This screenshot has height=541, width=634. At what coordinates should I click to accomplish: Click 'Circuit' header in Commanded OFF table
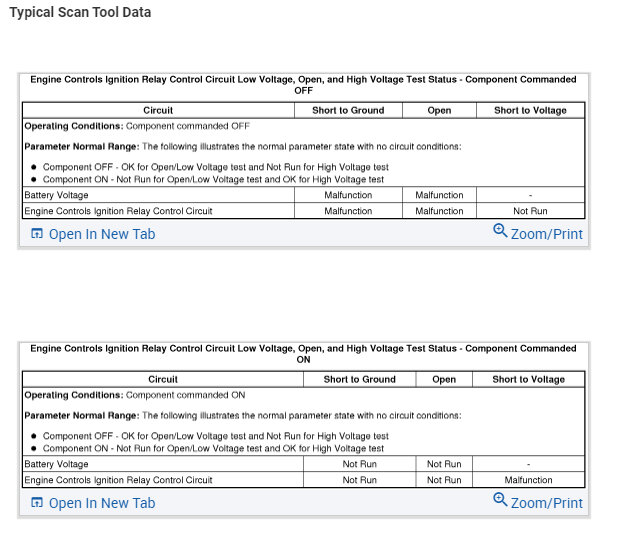[x=158, y=110]
